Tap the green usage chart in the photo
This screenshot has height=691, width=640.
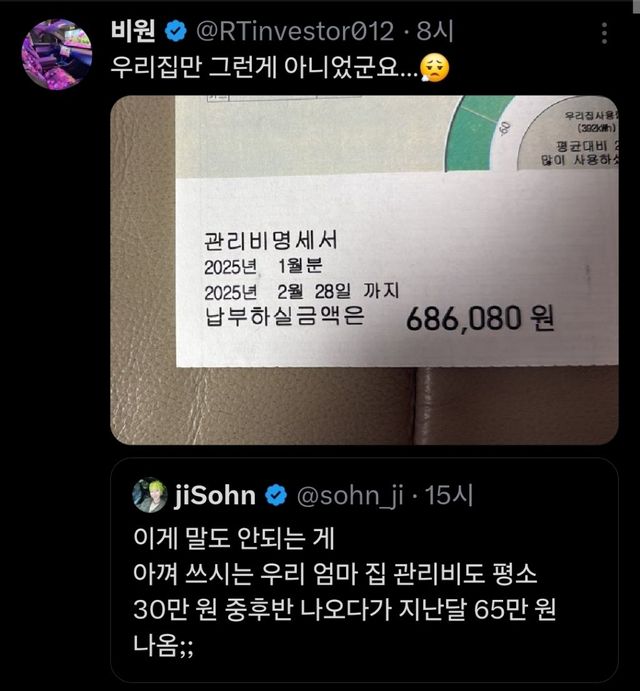click(x=478, y=133)
